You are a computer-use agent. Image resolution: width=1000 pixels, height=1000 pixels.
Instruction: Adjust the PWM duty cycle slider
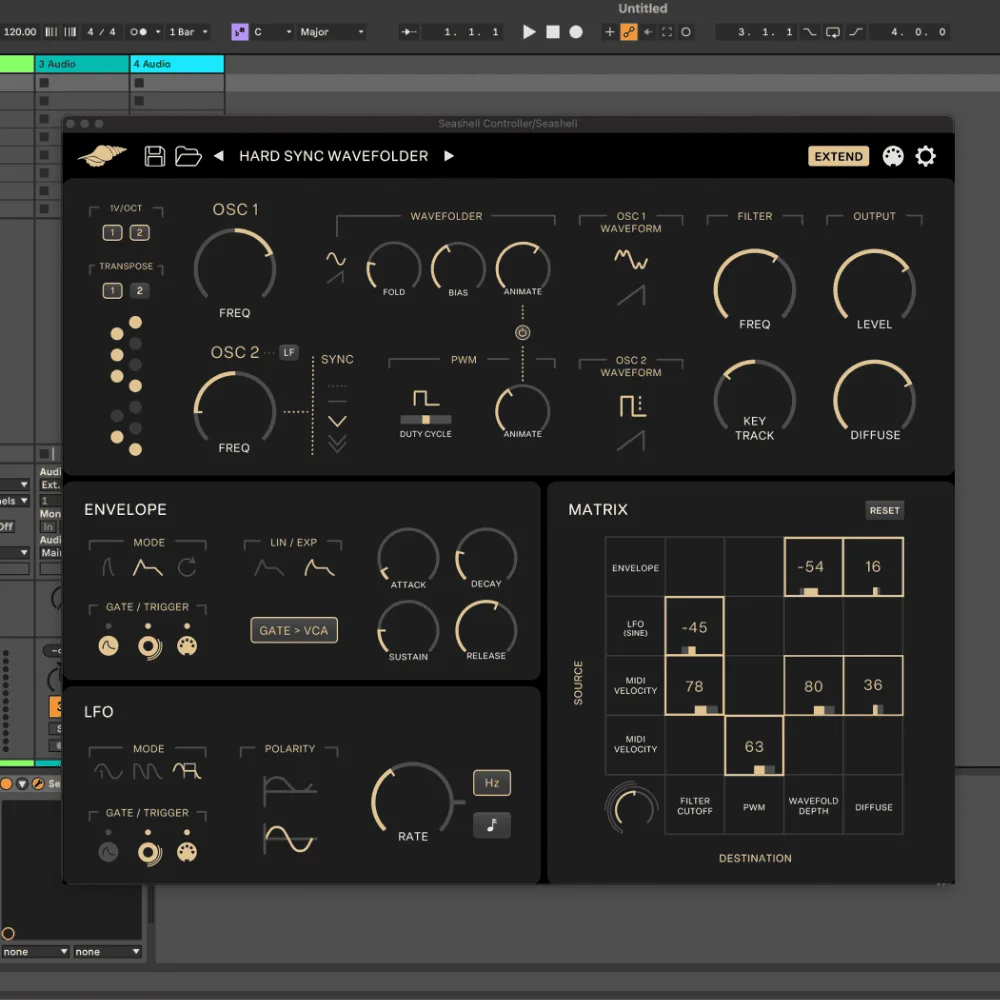point(426,420)
